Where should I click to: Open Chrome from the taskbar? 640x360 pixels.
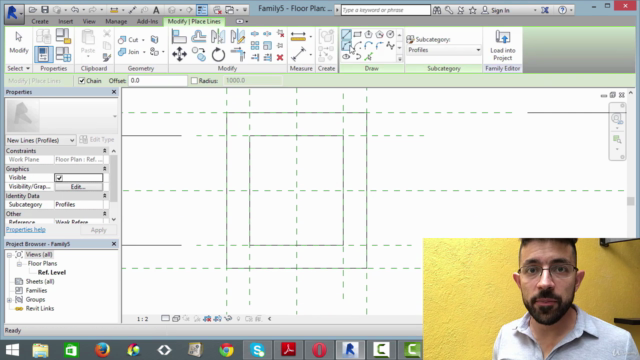tap(227, 350)
